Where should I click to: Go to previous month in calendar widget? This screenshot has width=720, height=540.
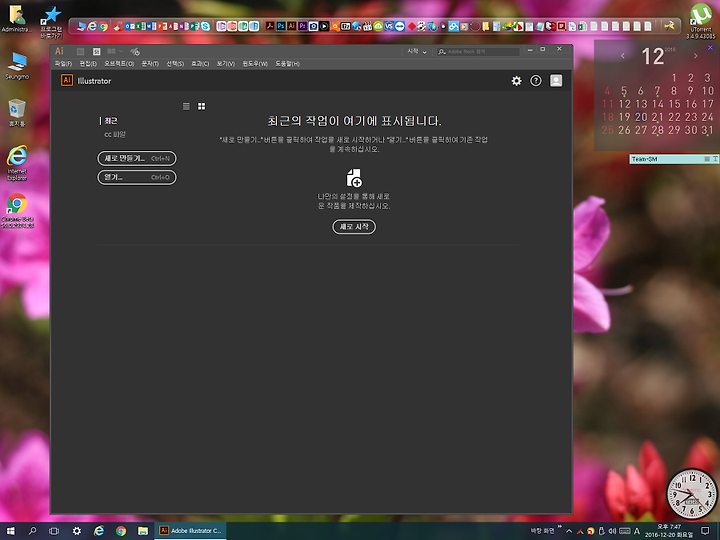pyautogui.click(x=623, y=56)
